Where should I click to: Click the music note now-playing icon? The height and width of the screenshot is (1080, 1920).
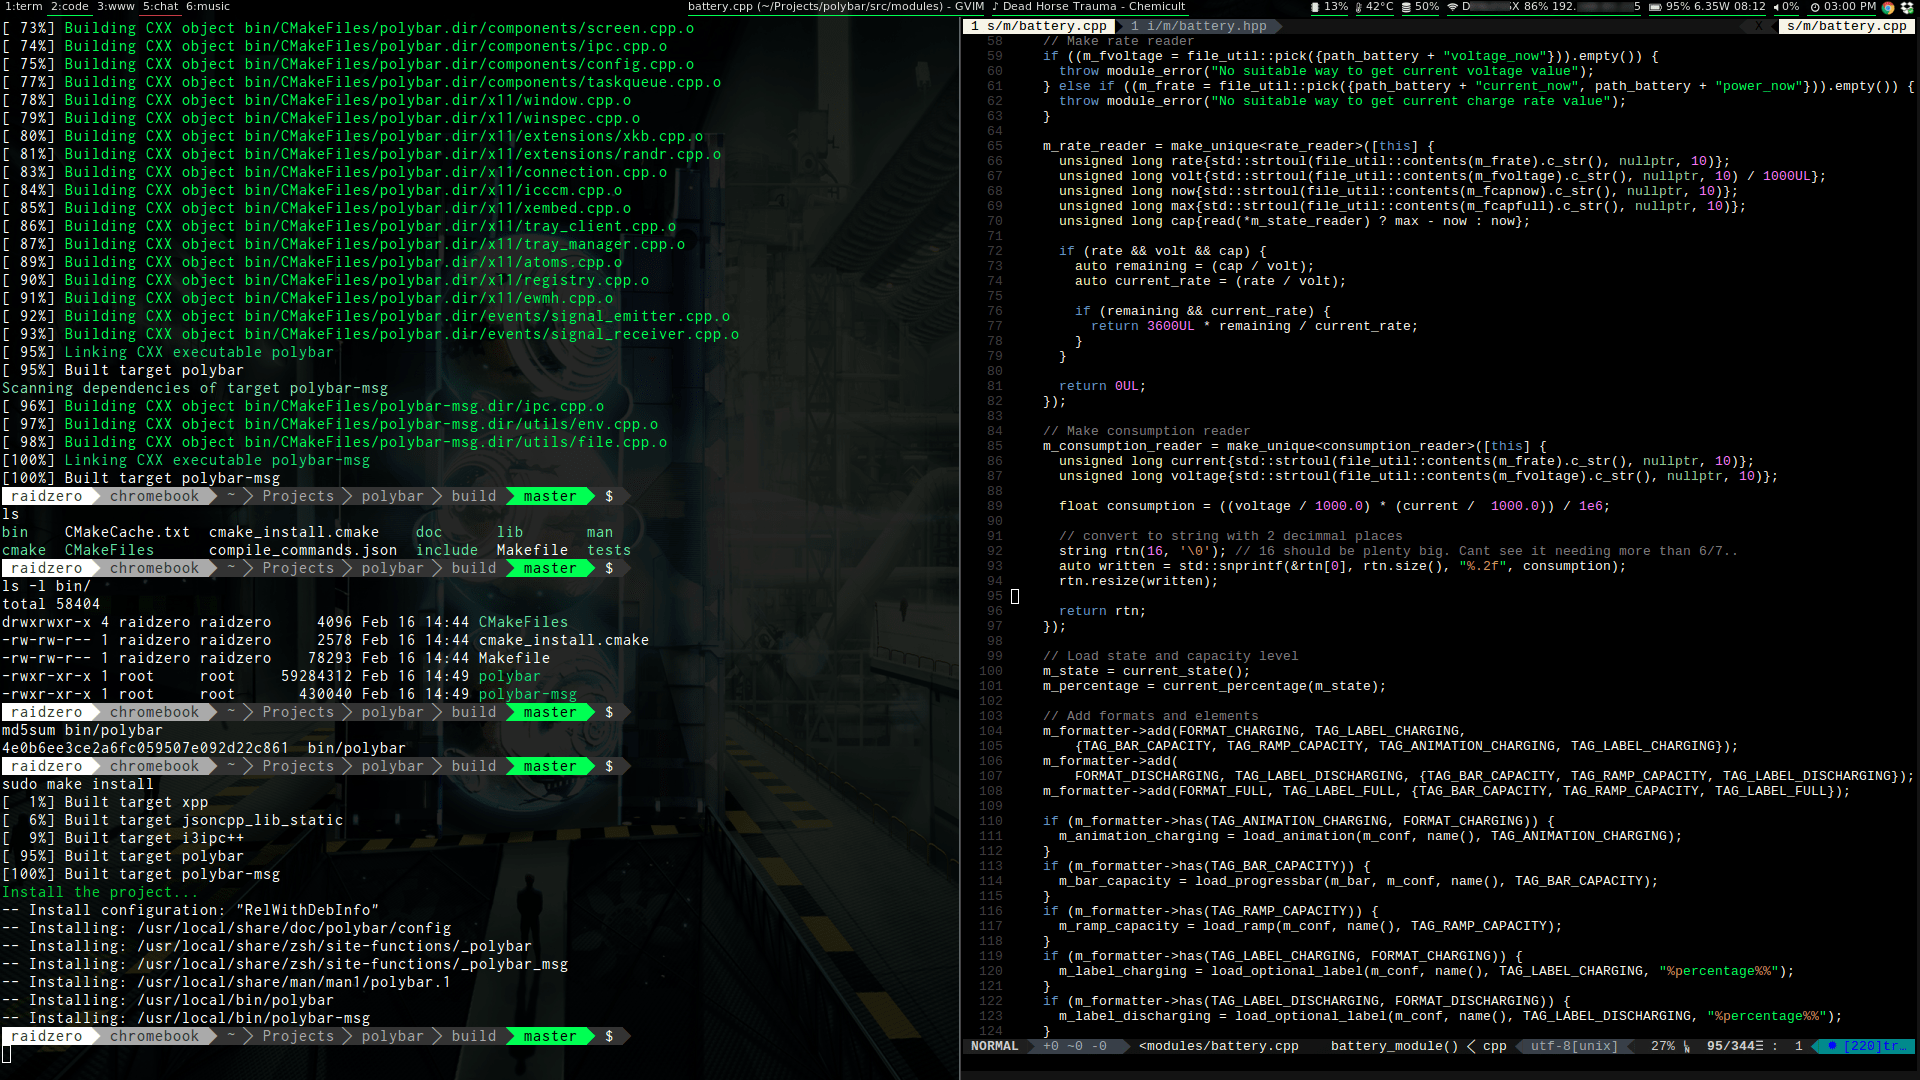[x=995, y=7]
